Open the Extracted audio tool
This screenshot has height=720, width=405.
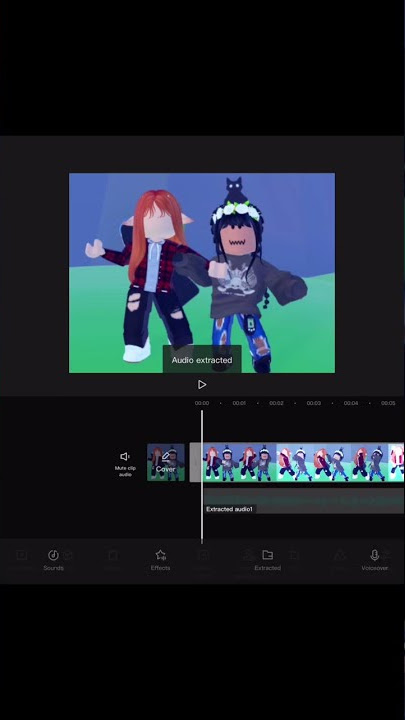(267, 560)
